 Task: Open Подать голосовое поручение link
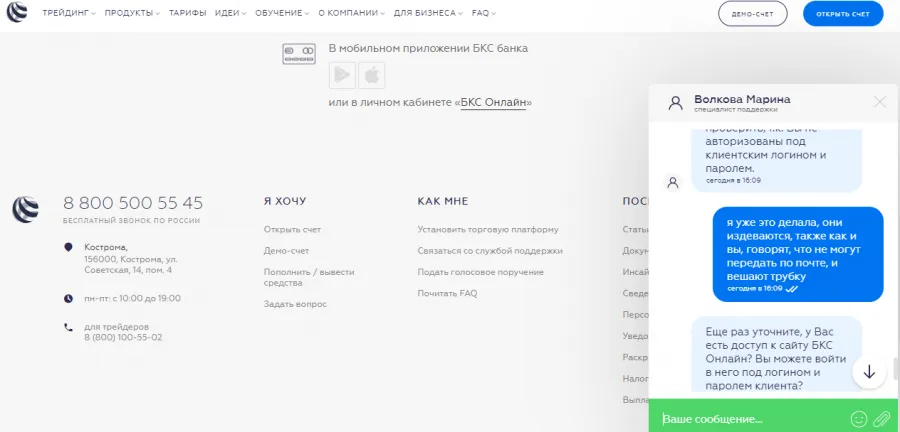click(480, 272)
